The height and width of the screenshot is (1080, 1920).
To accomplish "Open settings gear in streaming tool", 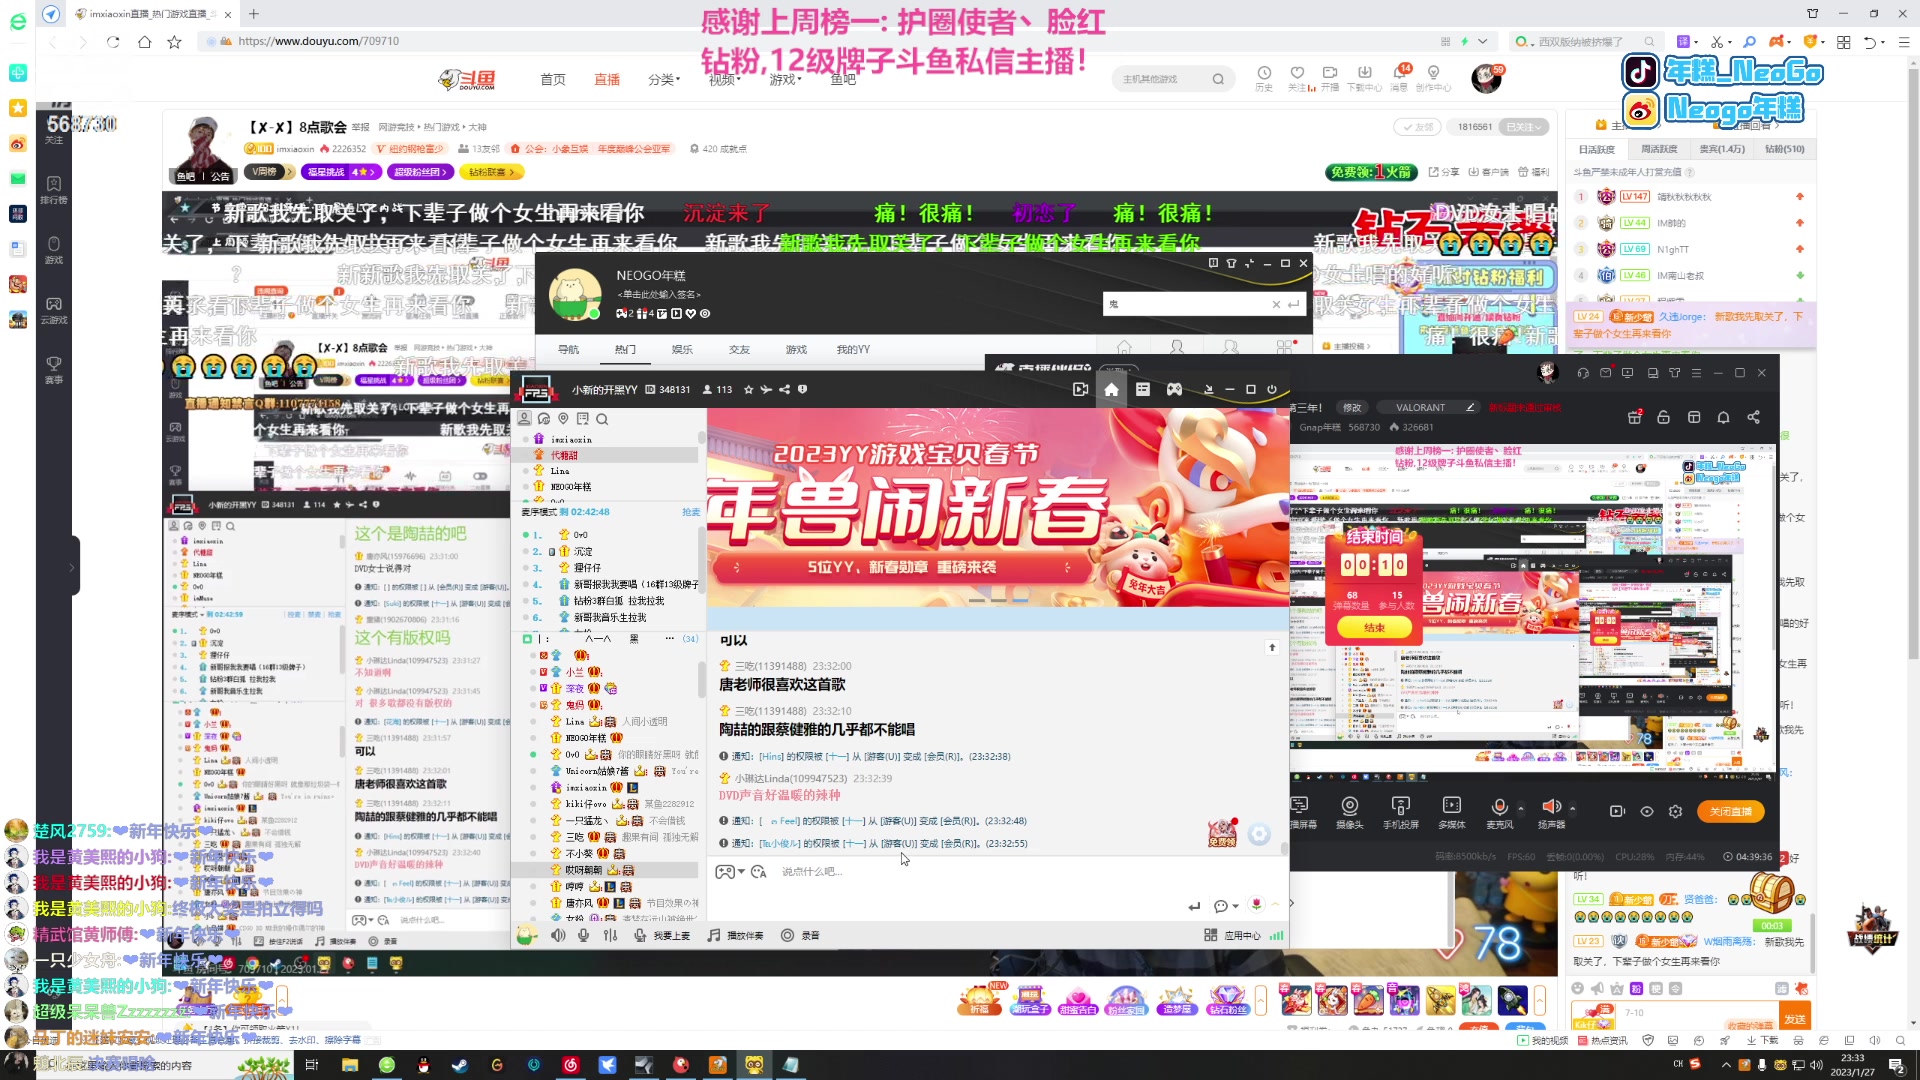I will [1676, 811].
